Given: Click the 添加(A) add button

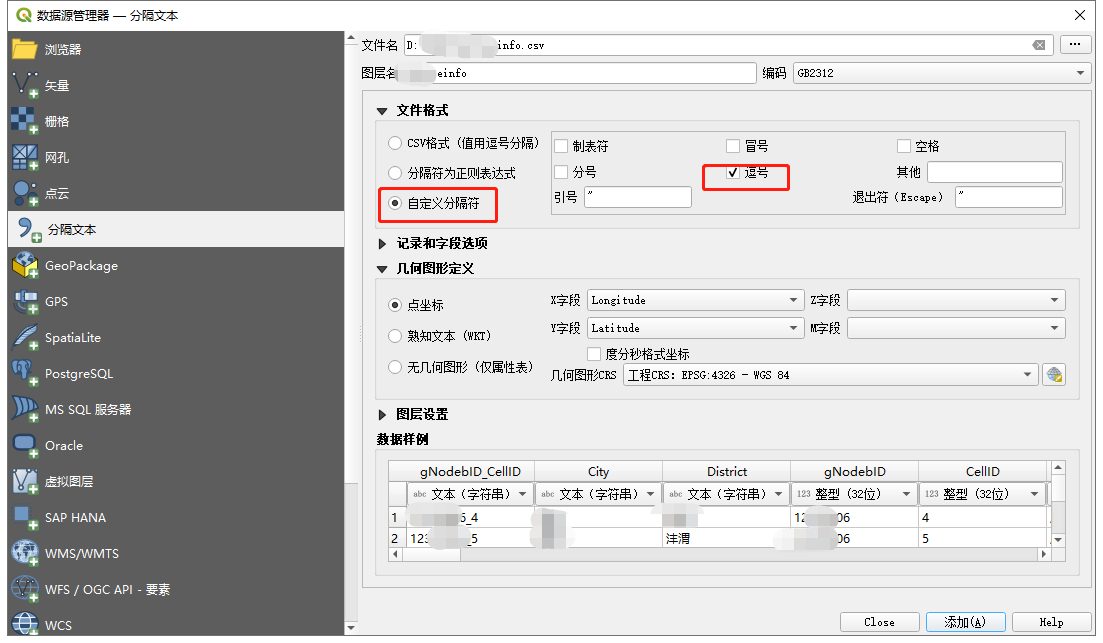Looking at the screenshot, I should click(x=964, y=622).
